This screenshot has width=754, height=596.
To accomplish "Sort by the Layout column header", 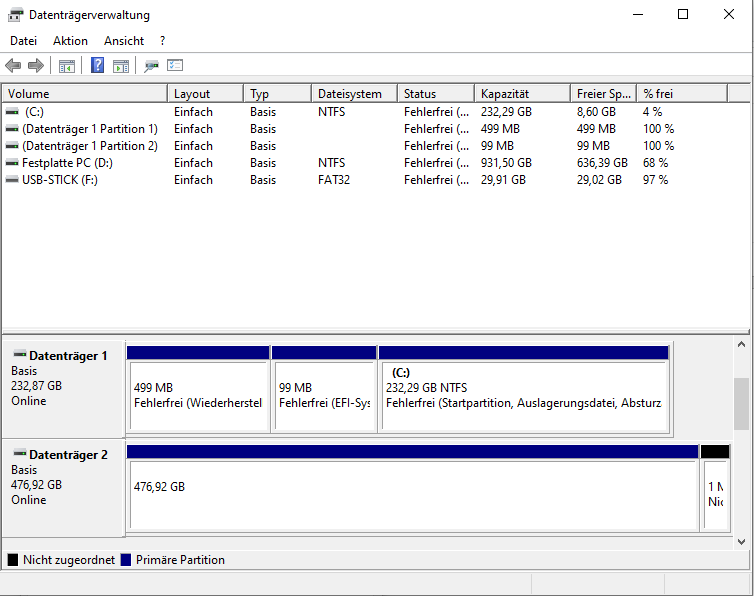I will tap(205, 94).
